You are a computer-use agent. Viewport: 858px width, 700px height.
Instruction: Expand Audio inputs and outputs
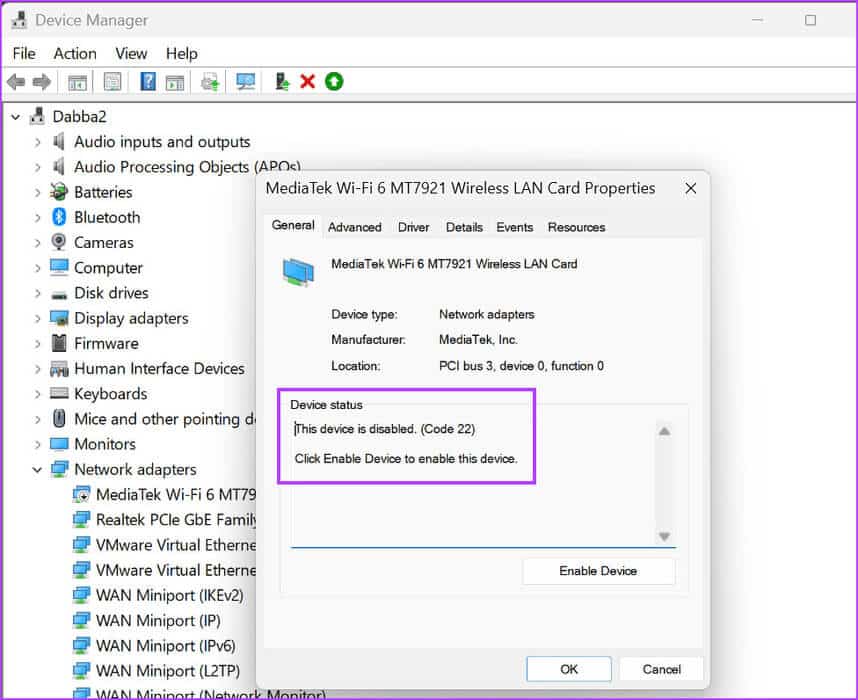(37, 142)
